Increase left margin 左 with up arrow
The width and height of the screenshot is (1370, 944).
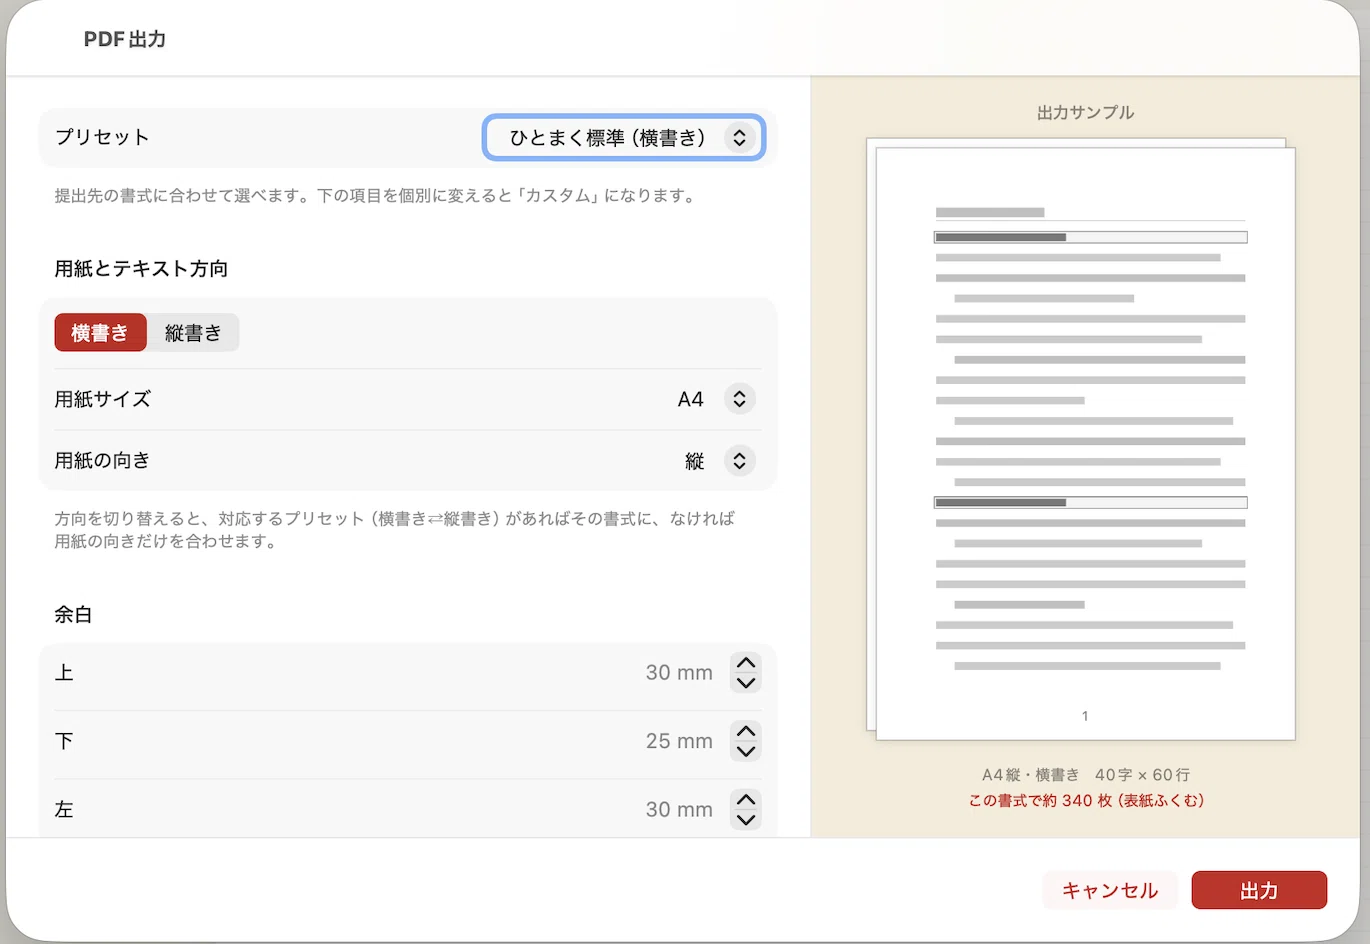point(746,799)
